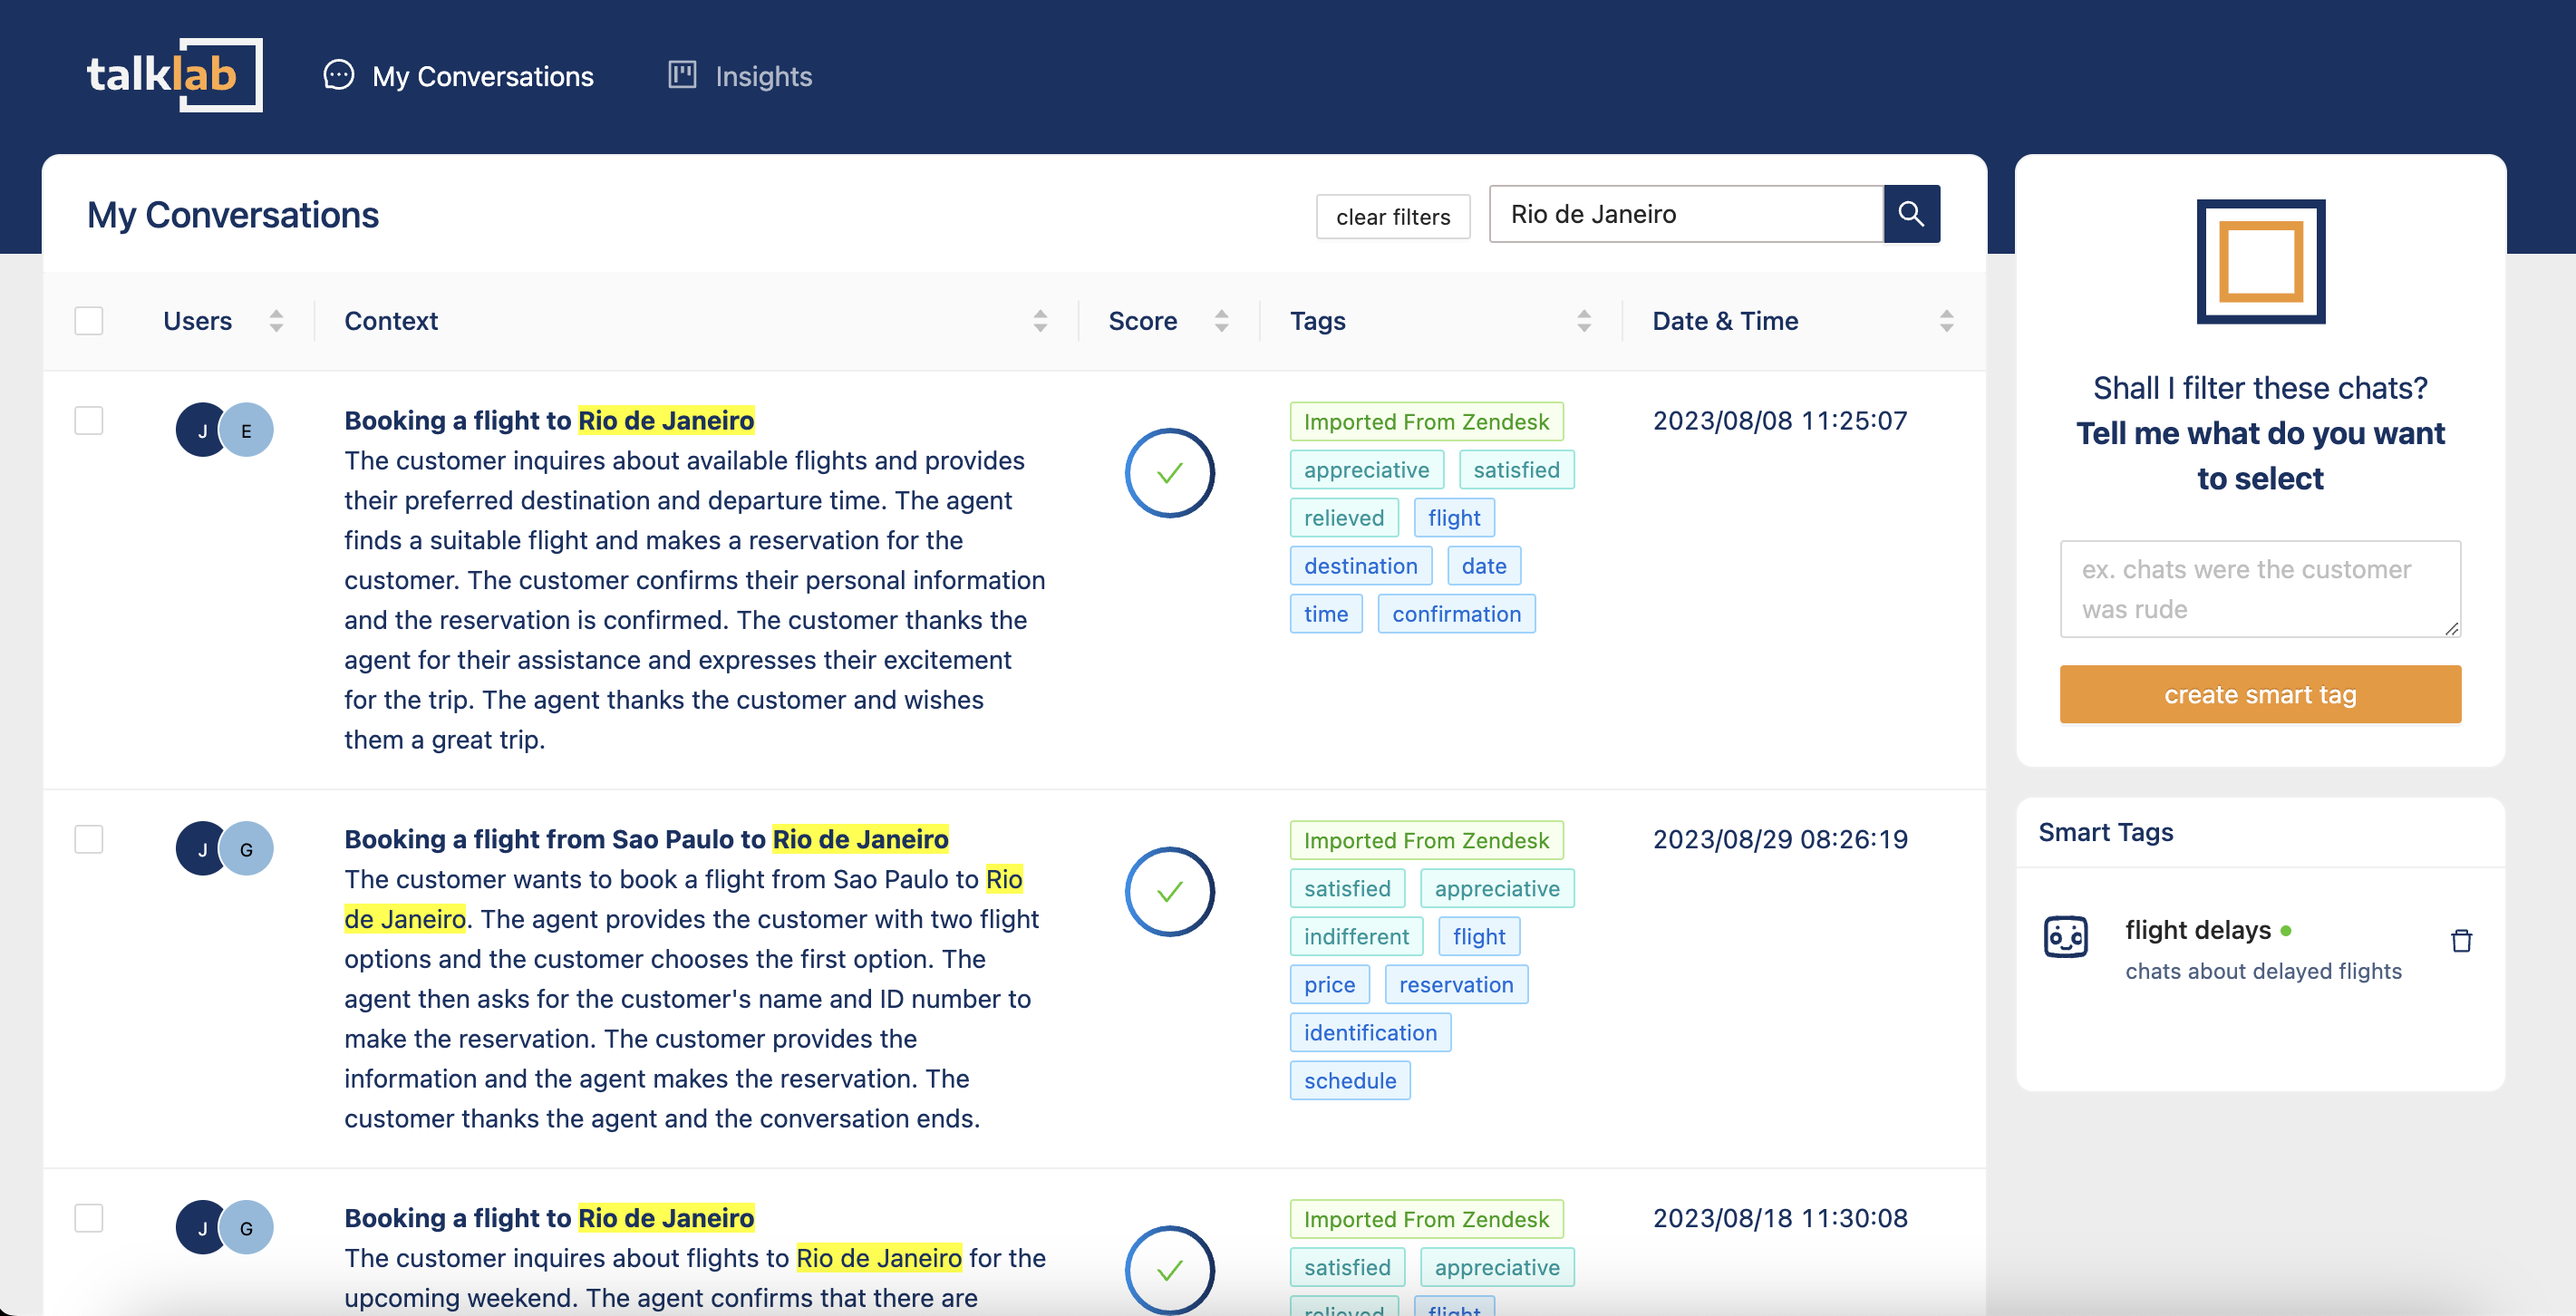Screen dimensions: 2576x1316
Task: Click Imported From Zendesk tag in Sao Paulo row
Action: (1426, 841)
